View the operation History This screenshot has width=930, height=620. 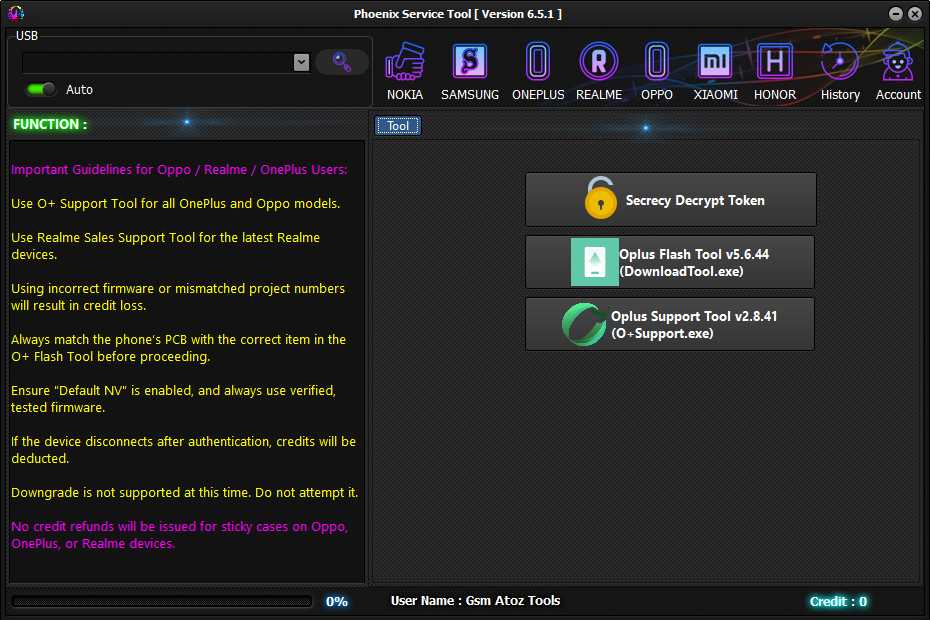(x=839, y=67)
